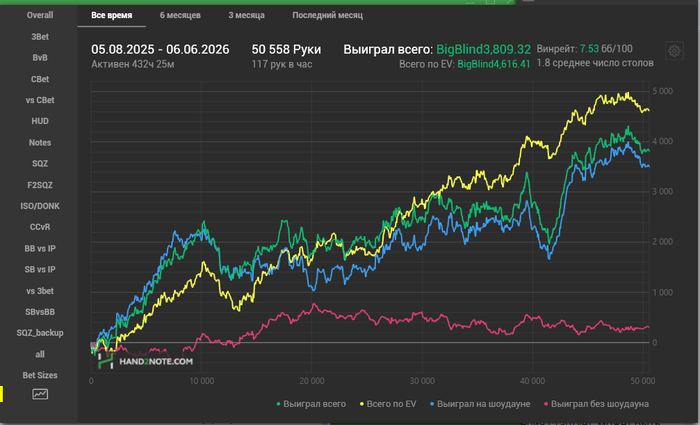Open vs CBet stats section
Screen dimensions: 700x425
point(40,100)
